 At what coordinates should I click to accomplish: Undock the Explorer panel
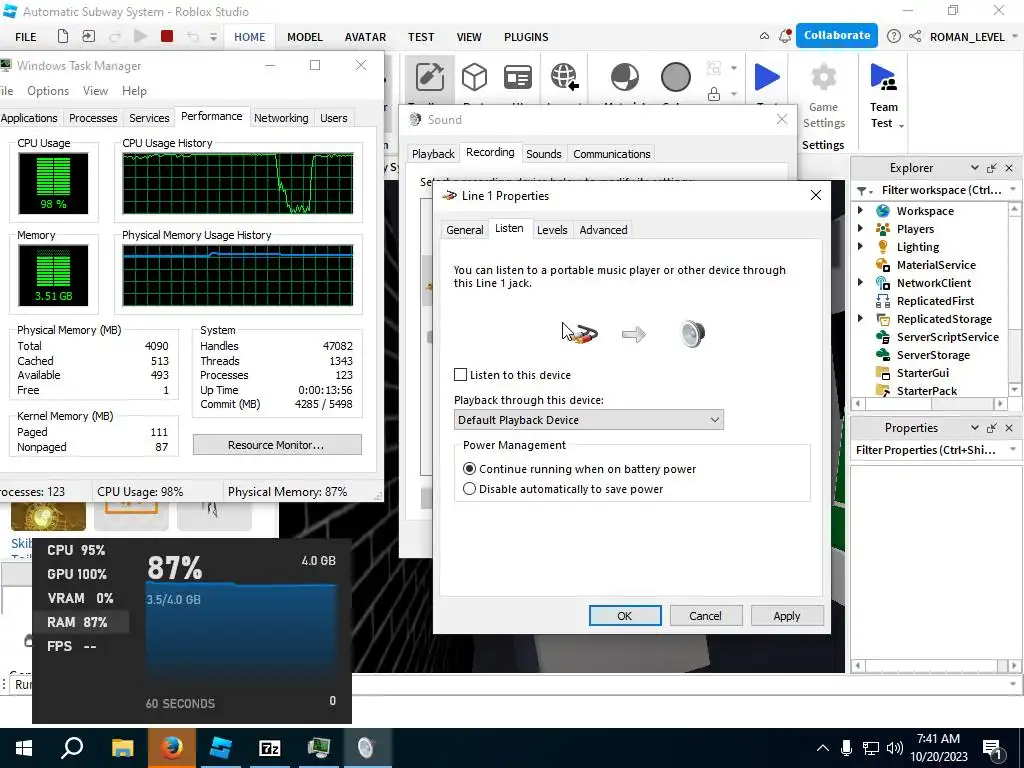point(991,168)
